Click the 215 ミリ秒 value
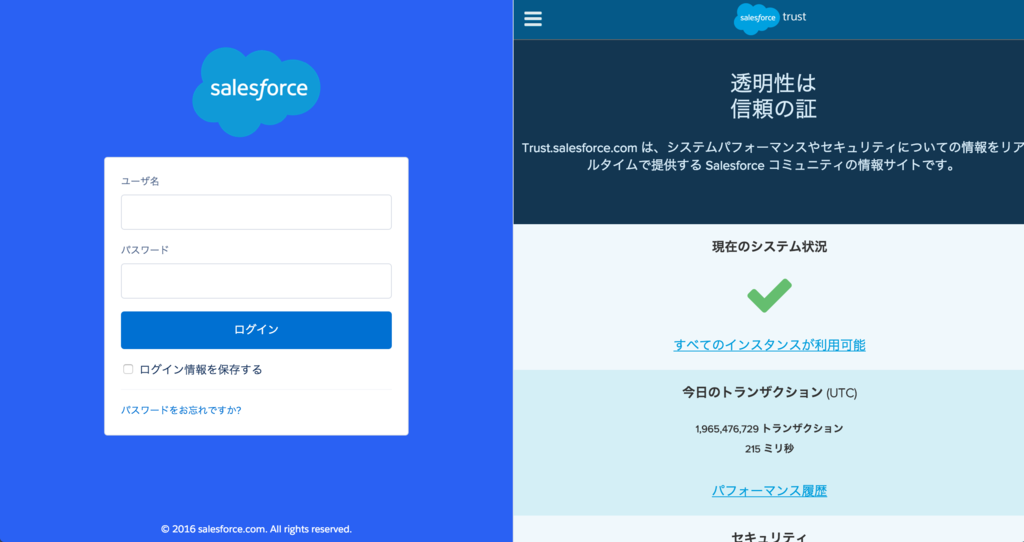Screen dimensions: 1024x542 769,449
